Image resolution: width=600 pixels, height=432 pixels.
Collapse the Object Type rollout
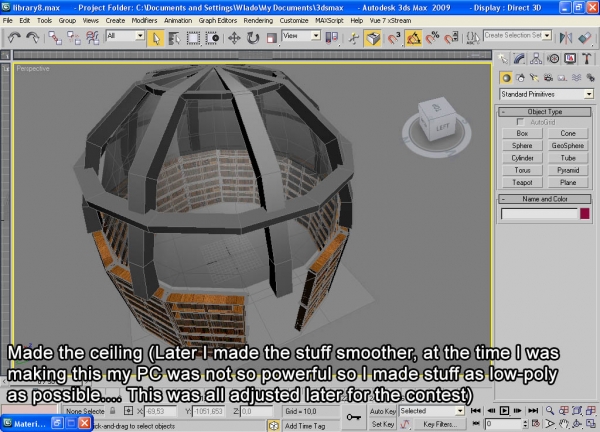pos(545,112)
